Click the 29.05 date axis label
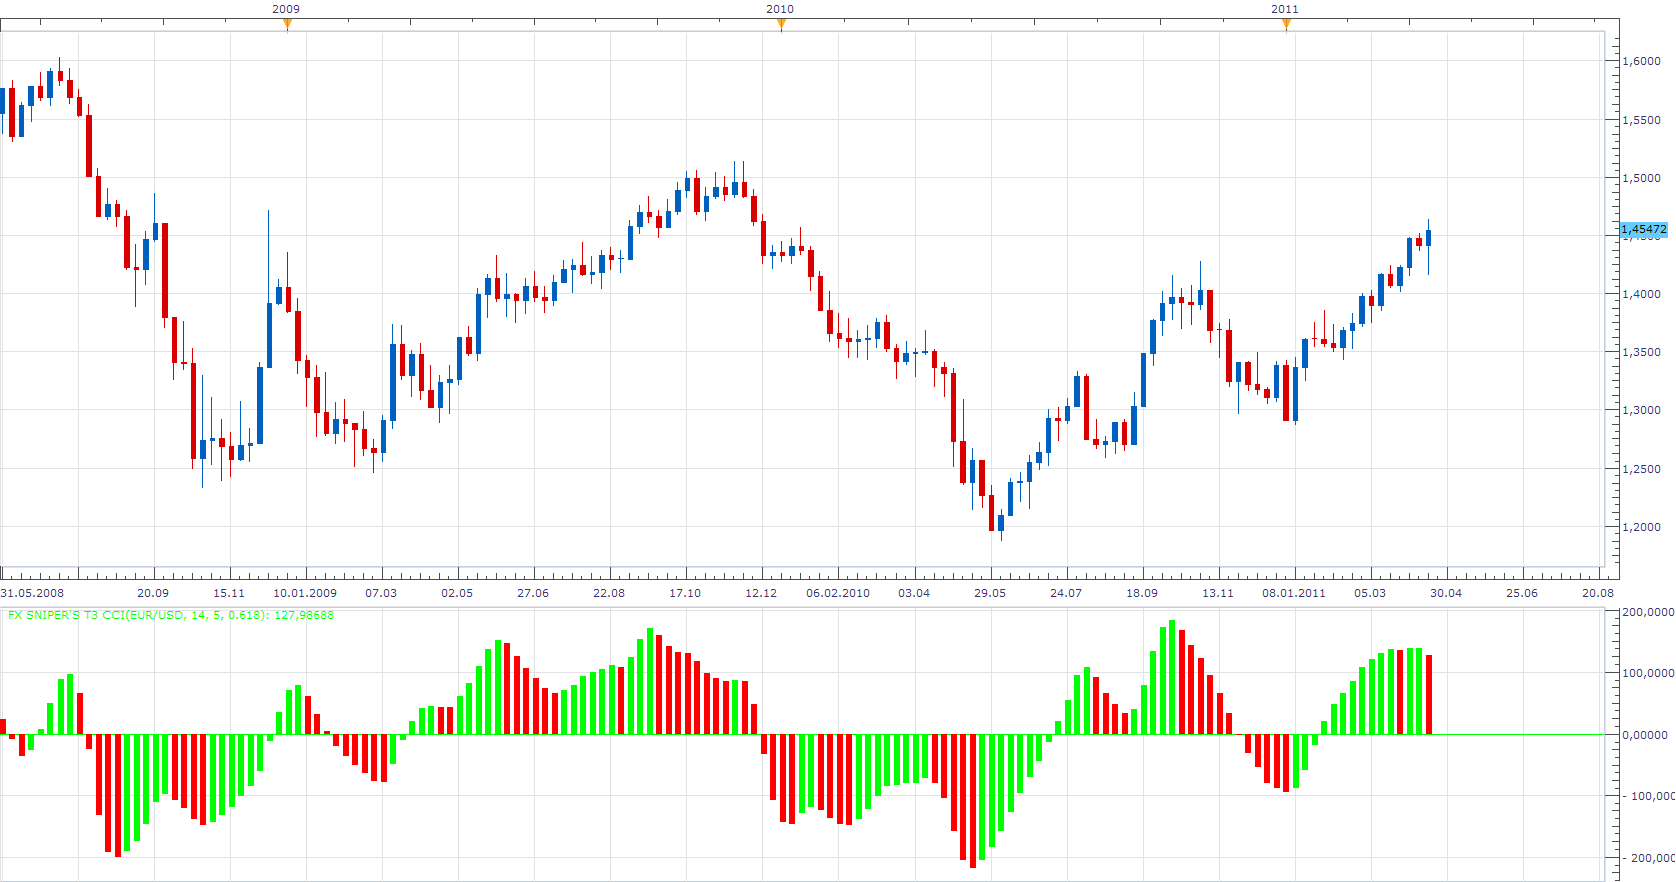Screen dimensions: 1676x882 point(990,593)
